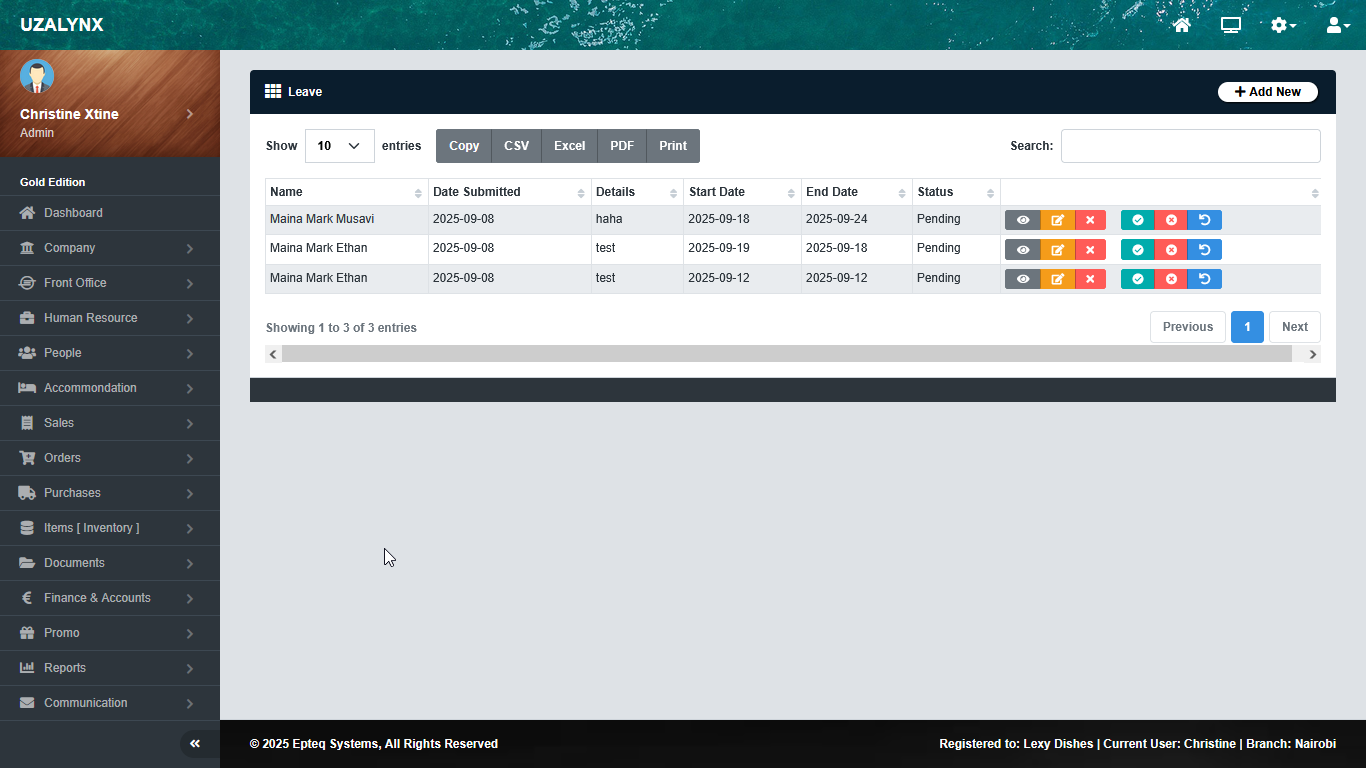View leave entry starting 2025-09-12
The height and width of the screenshot is (768, 1366).
(1022, 279)
